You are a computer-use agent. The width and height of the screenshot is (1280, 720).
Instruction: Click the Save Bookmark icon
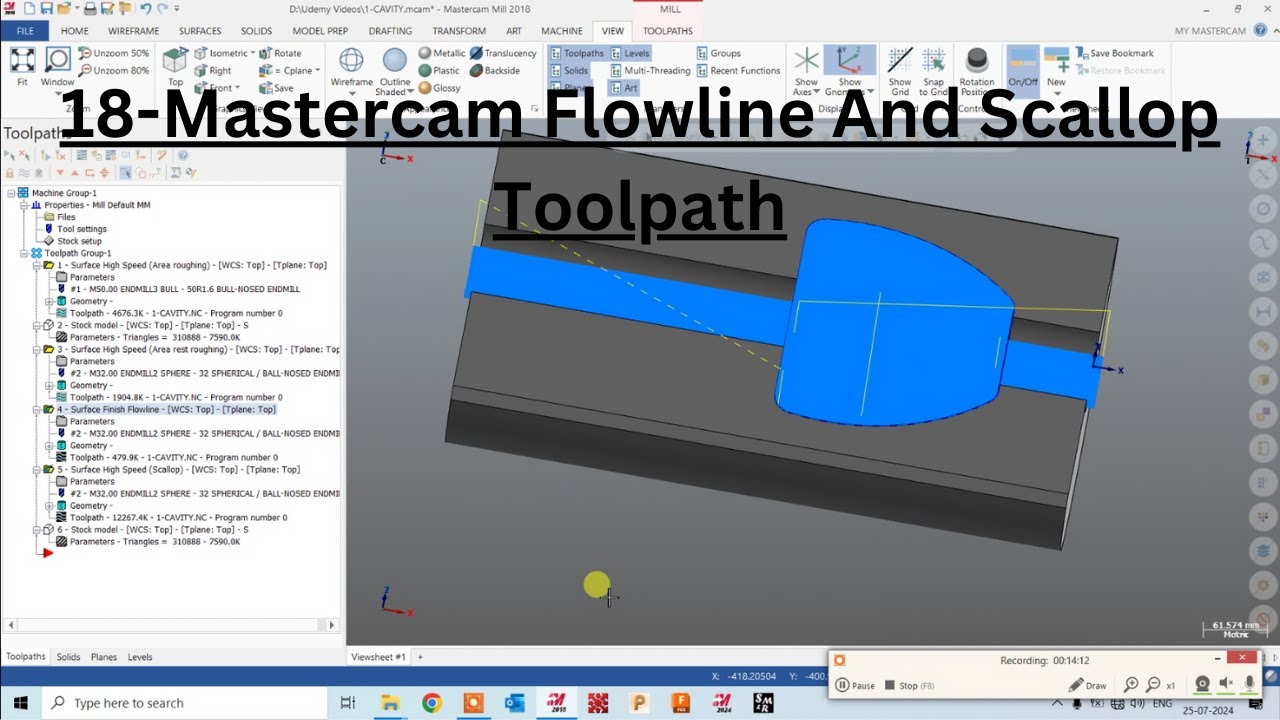(1115, 53)
